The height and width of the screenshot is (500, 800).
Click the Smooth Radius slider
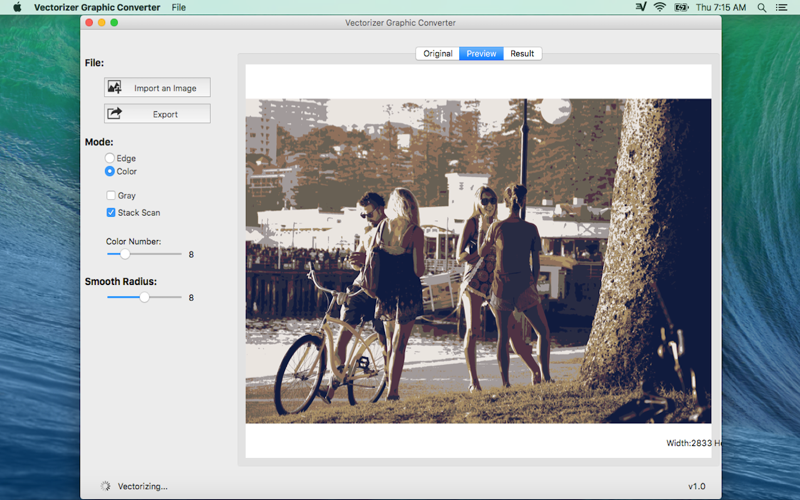[x=144, y=297]
